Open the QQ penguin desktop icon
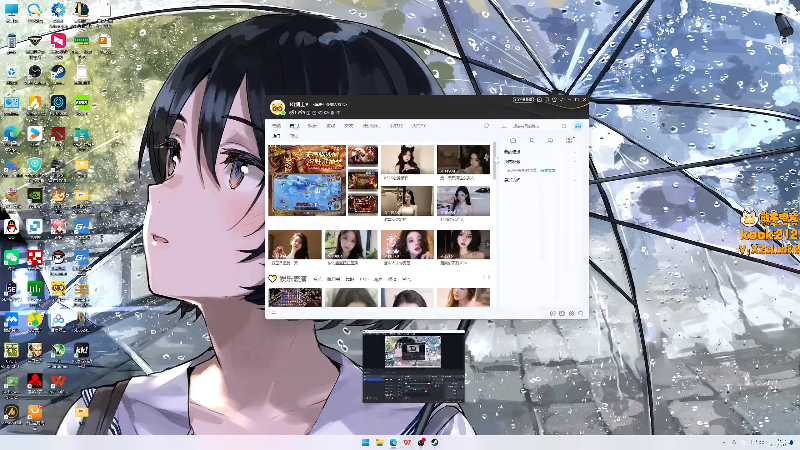The width and height of the screenshot is (800, 450). tap(11, 227)
